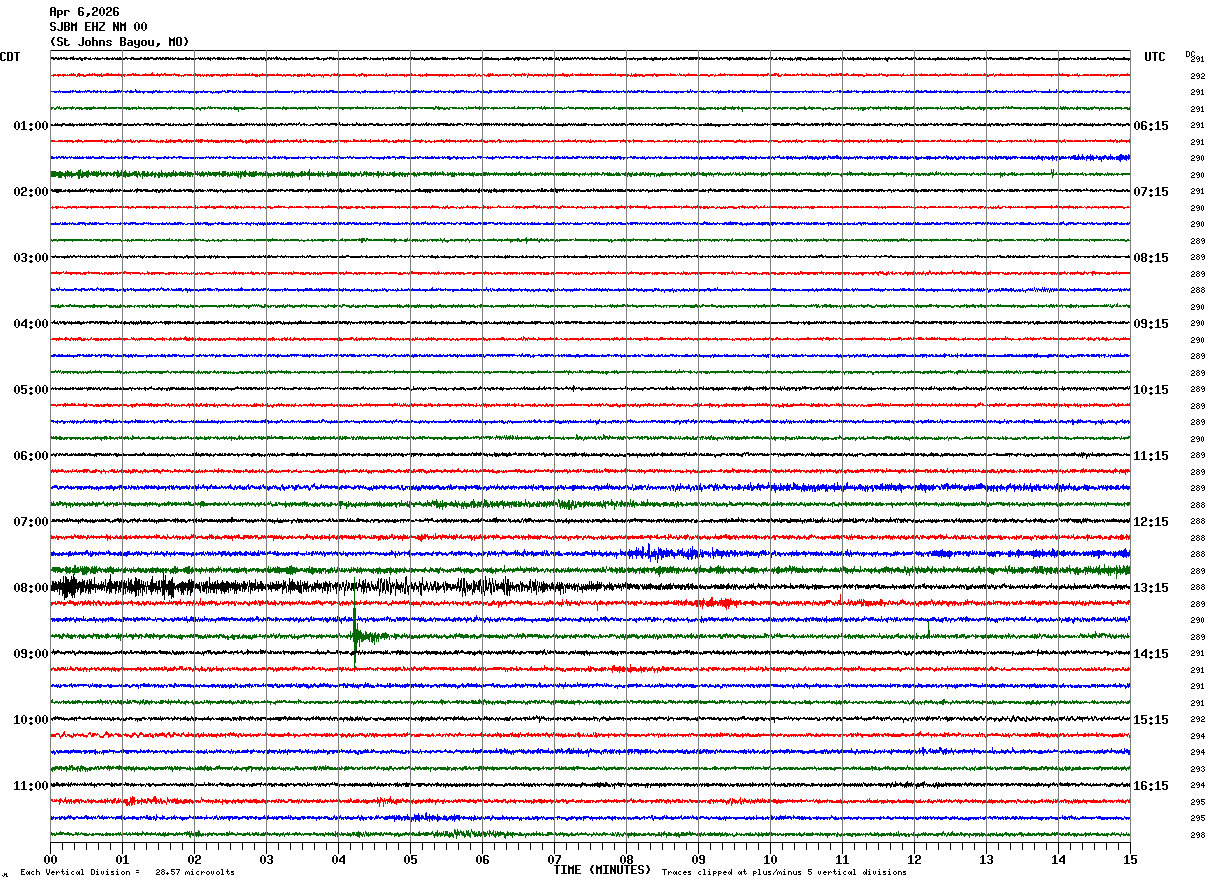Click minute 05 on the bottom axis
This screenshot has width=1210, height=886.
(x=410, y=859)
